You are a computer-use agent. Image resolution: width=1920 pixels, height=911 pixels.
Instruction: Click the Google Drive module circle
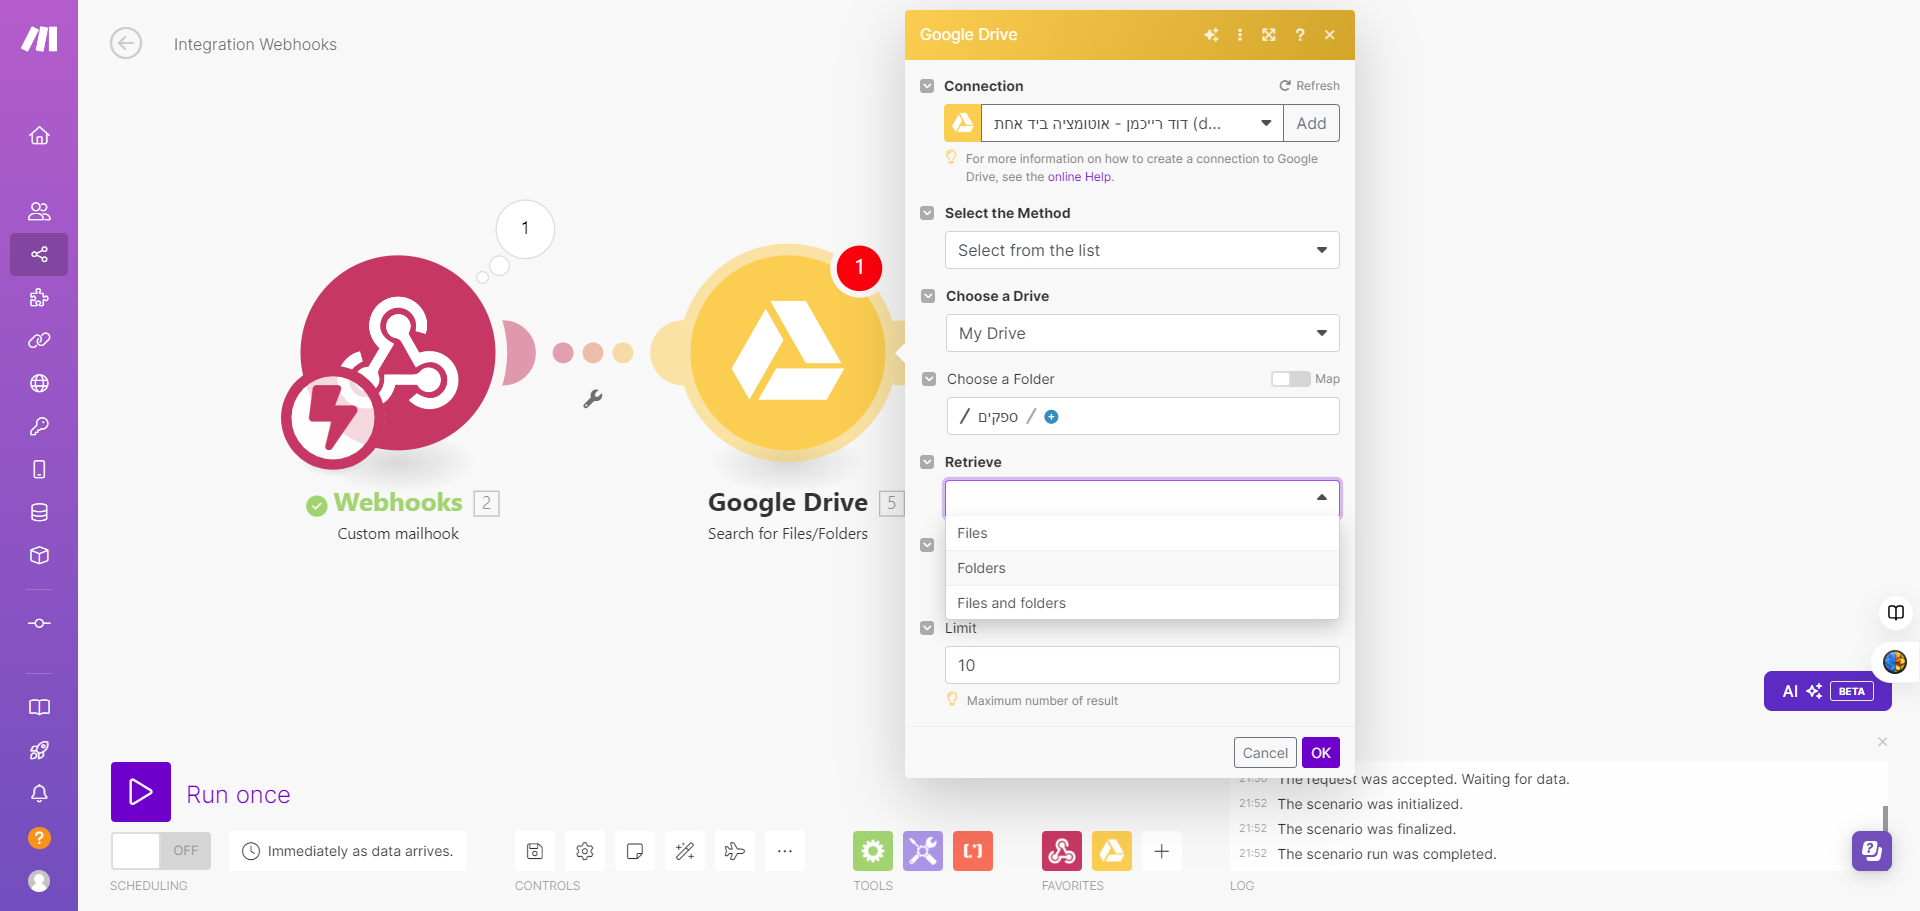[x=788, y=353]
